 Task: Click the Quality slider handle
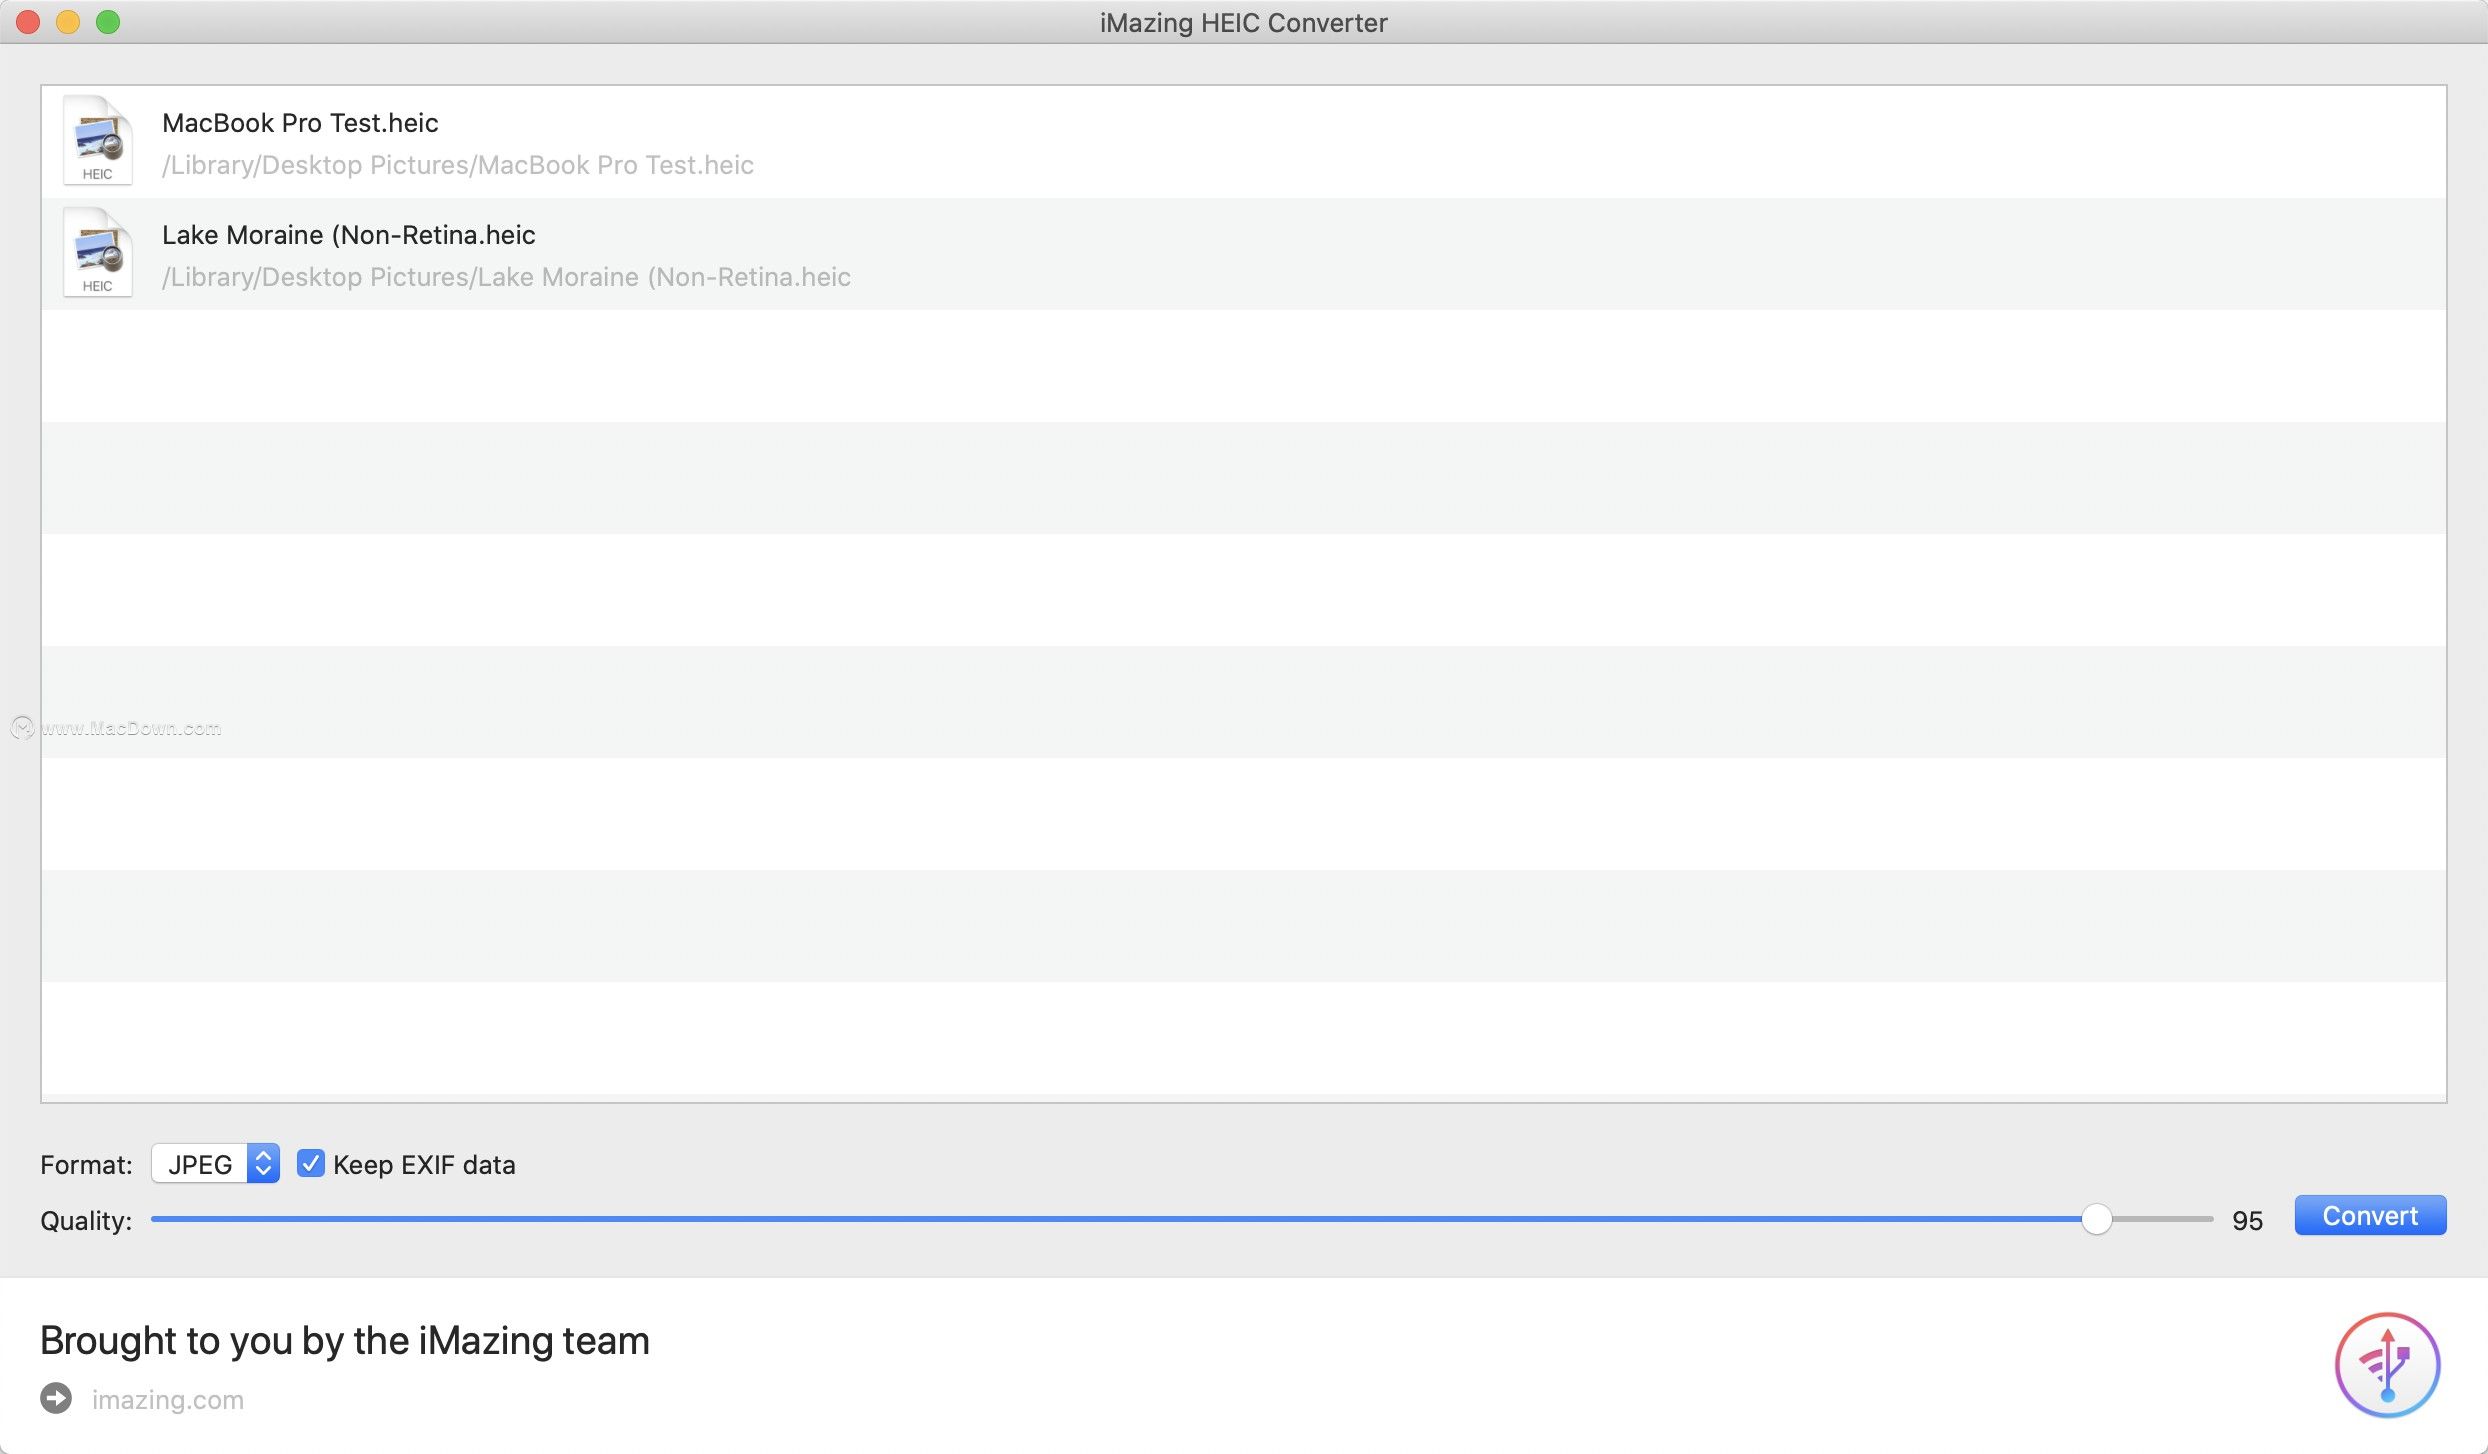click(x=2097, y=1219)
